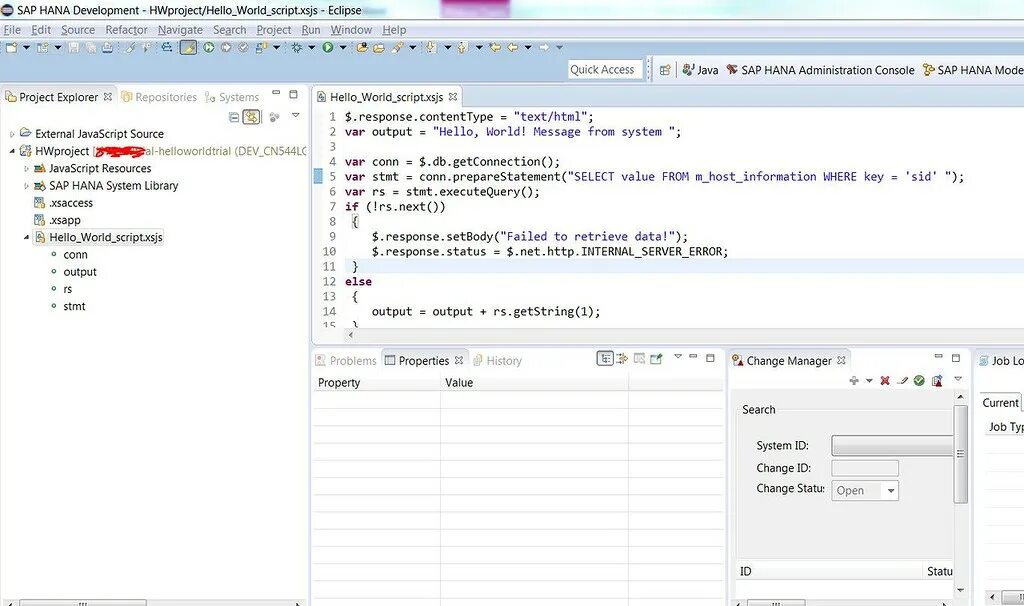Open dropdown arrow beside Create Change plus
Viewport: 1024px width, 606px height.
pyautogui.click(x=869, y=381)
